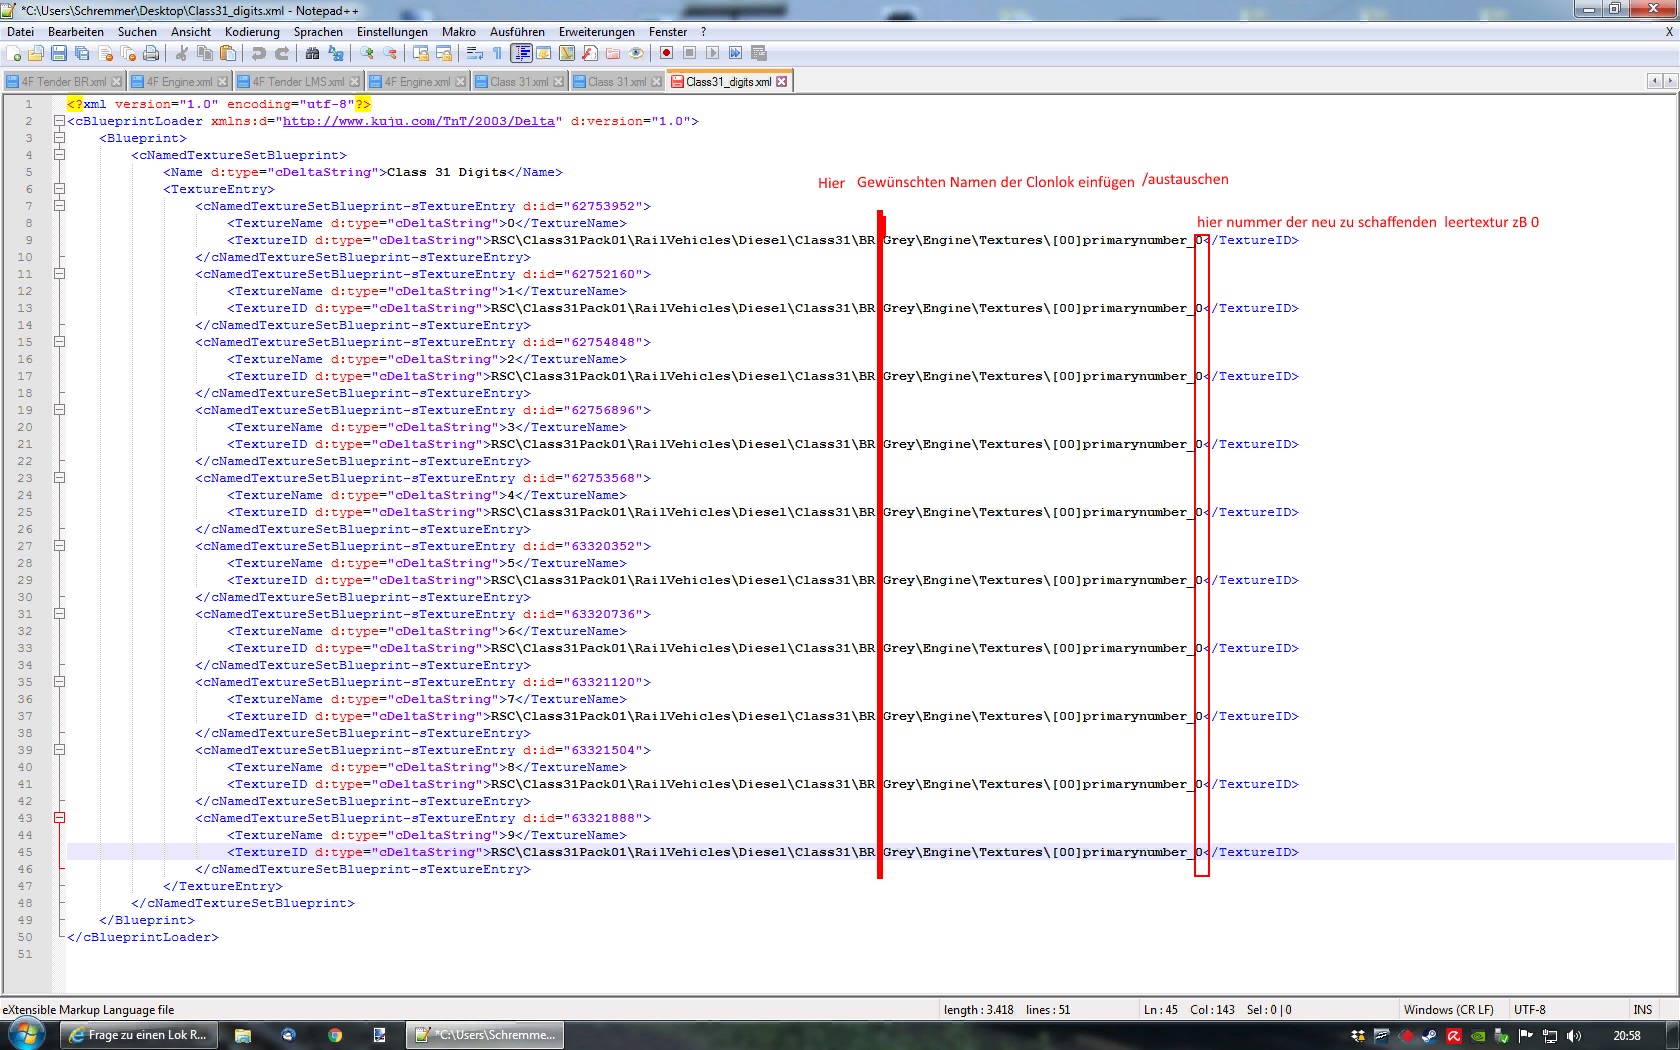Collapse the TextureEntry fold marker on line 6
1680x1050 pixels.
click(x=59, y=189)
